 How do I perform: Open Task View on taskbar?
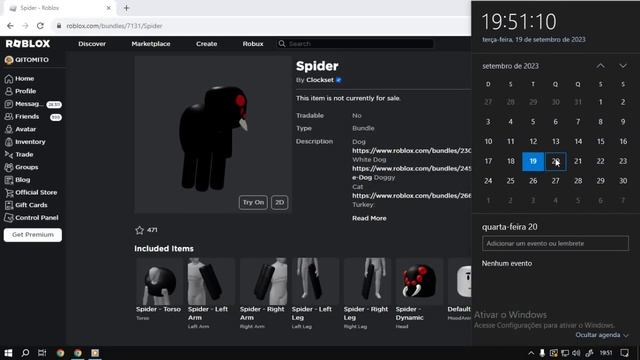(x=42, y=353)
